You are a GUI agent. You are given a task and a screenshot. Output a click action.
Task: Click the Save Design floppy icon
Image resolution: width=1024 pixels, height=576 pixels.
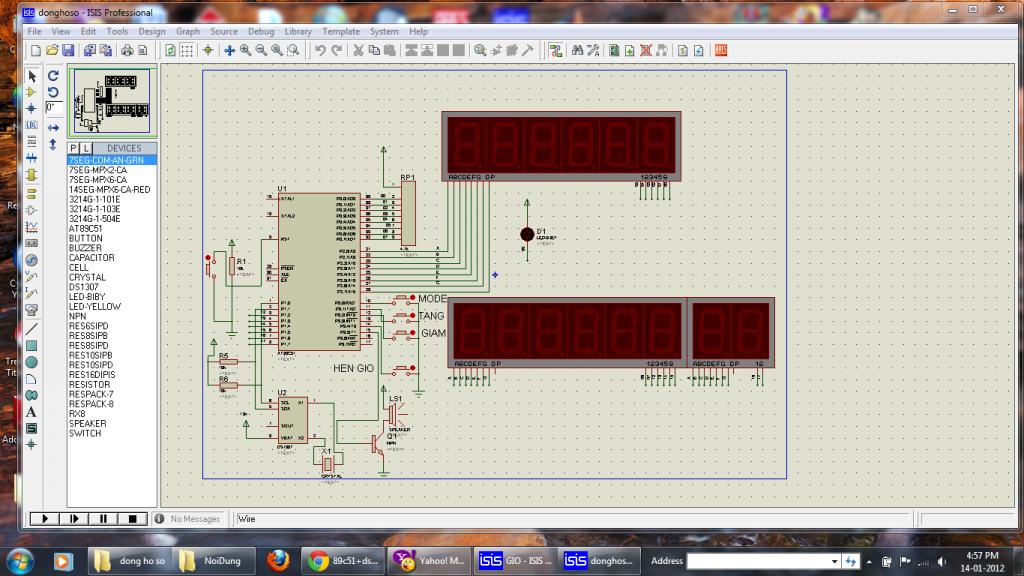point(68,50)
